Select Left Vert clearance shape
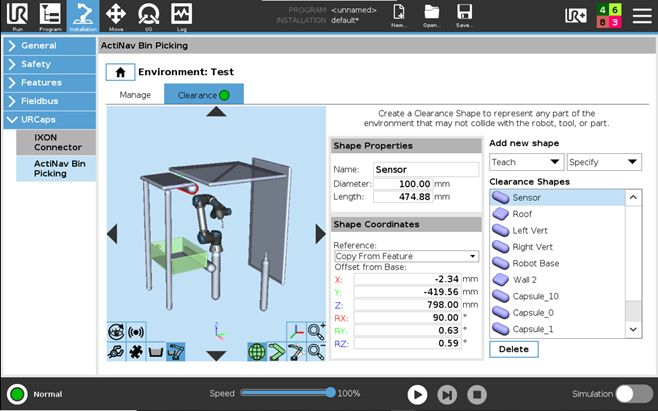This screenshot has height=411, width=658. tap(557, 230)
